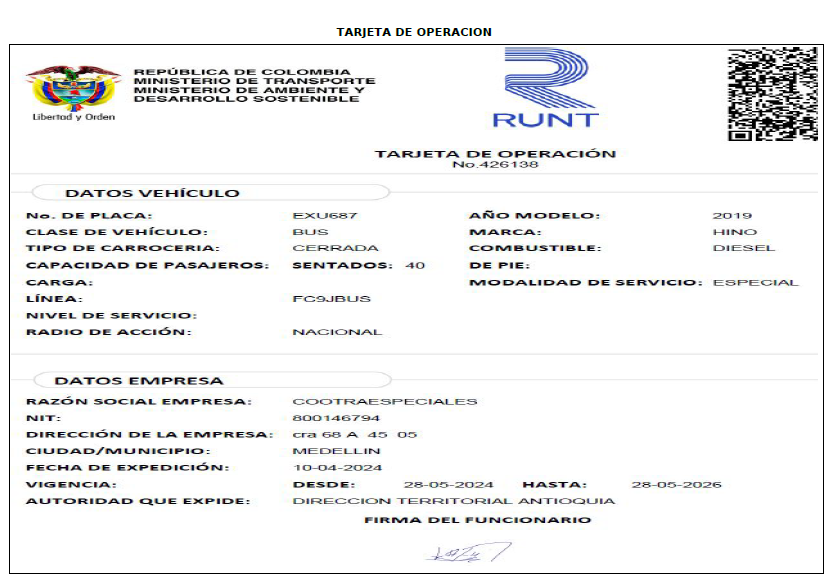Screen dimensions: 838x581
Task: Click the page title TARJETA DE OPERACION
Action: [x=414, y=32]
